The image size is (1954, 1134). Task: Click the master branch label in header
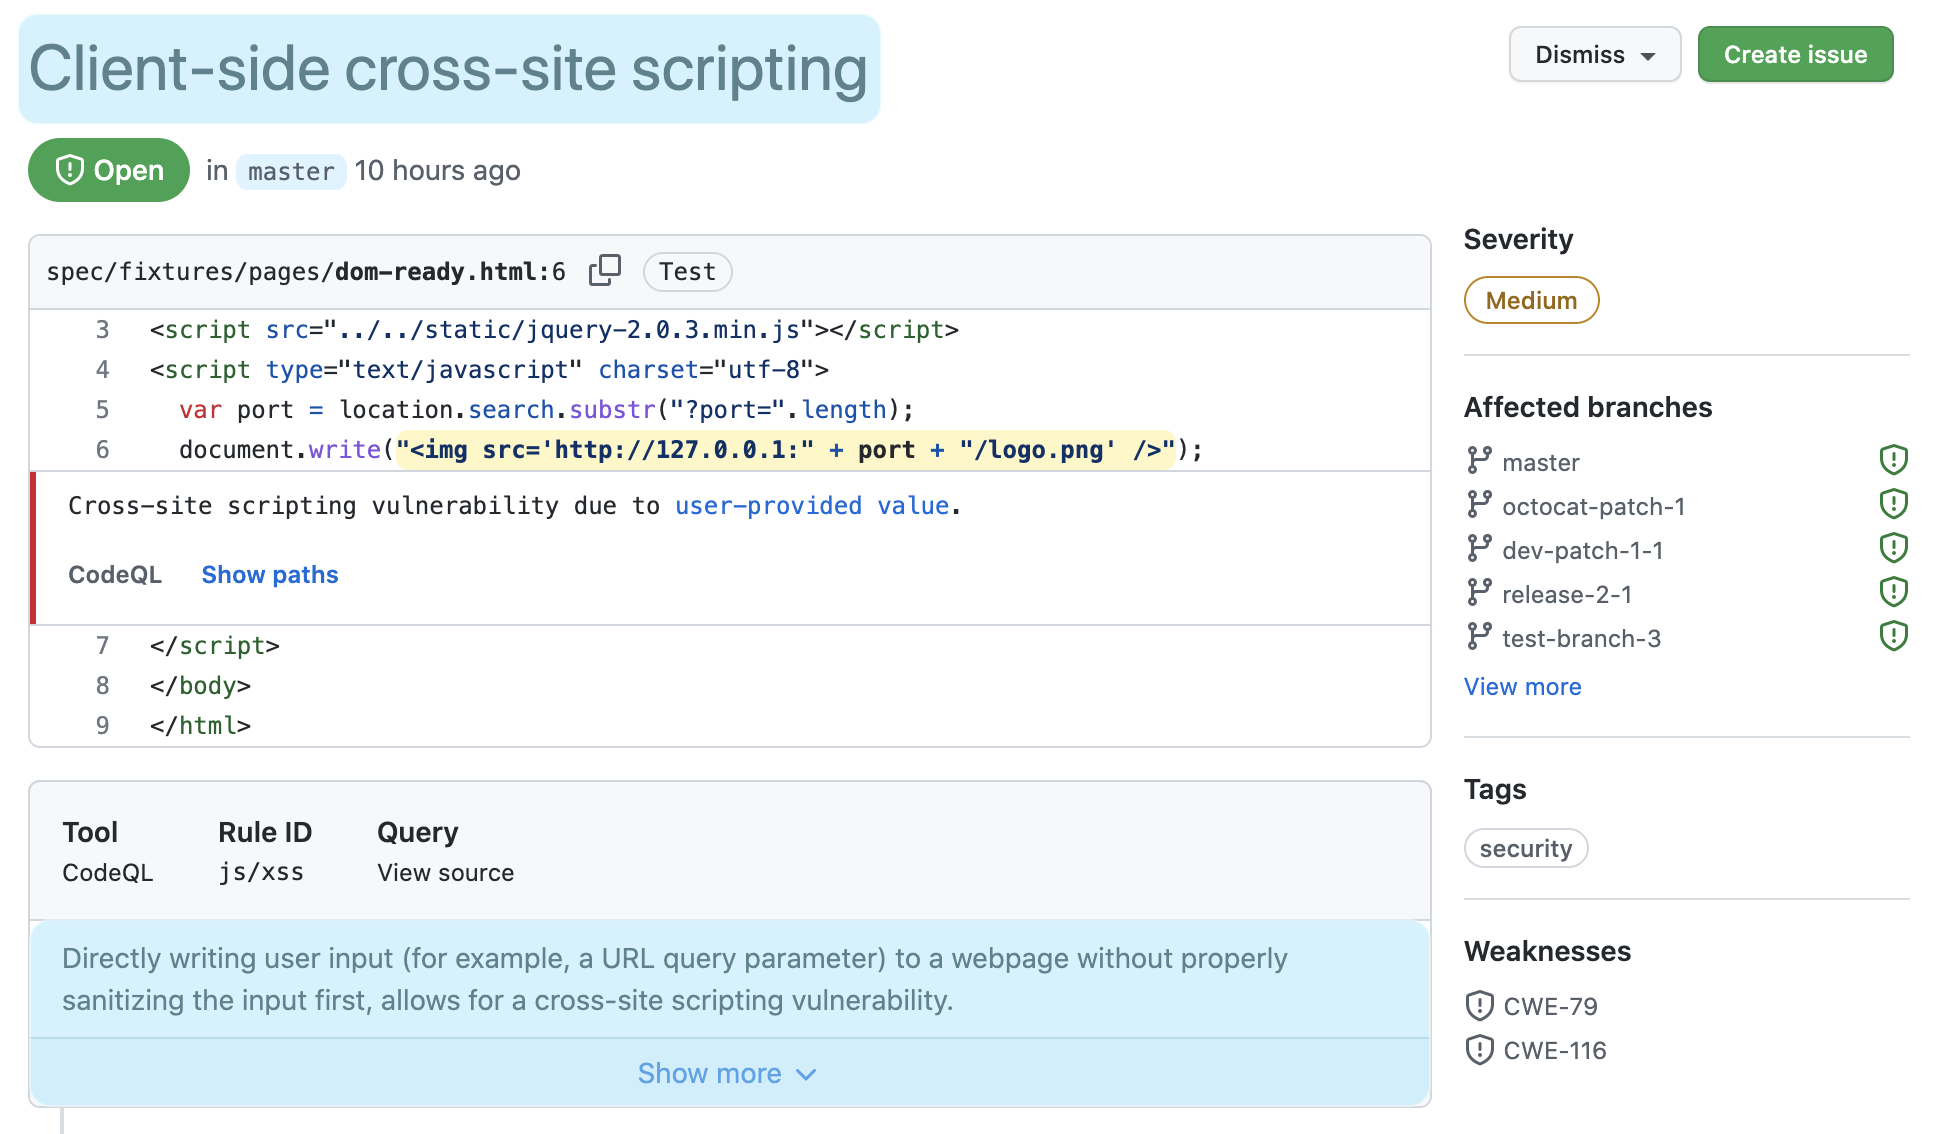click(291, 171)
